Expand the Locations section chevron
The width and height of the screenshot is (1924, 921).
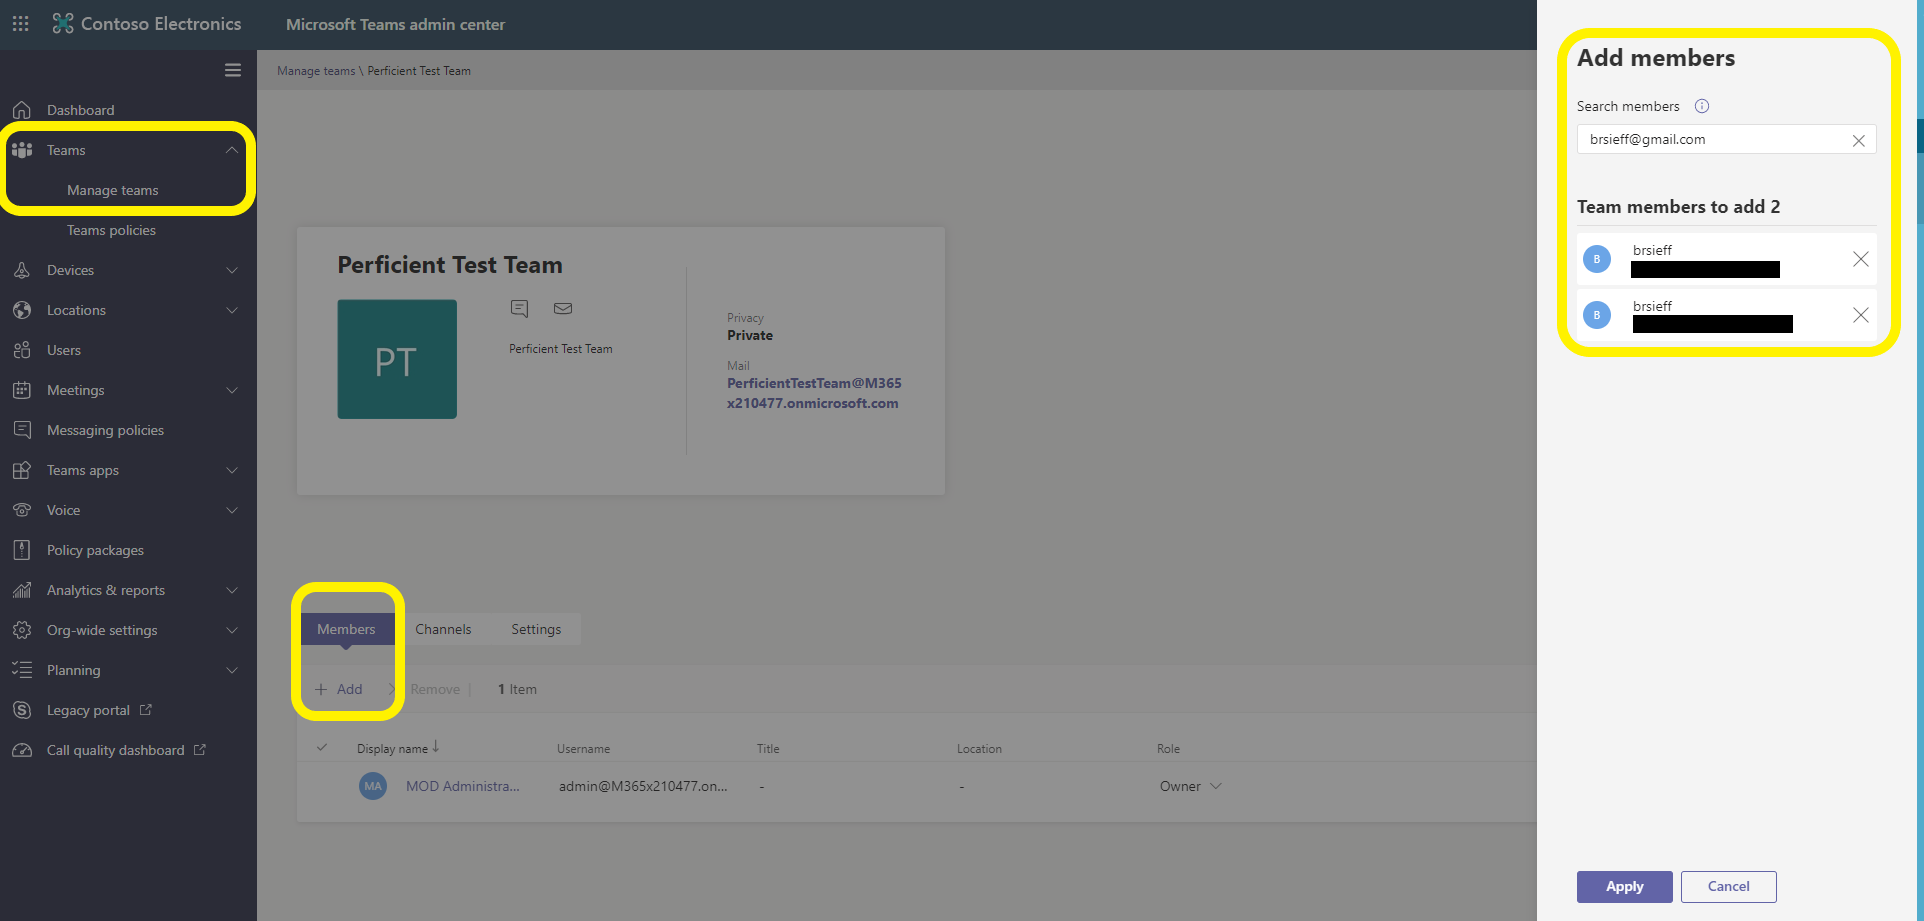tap(232, 310)
